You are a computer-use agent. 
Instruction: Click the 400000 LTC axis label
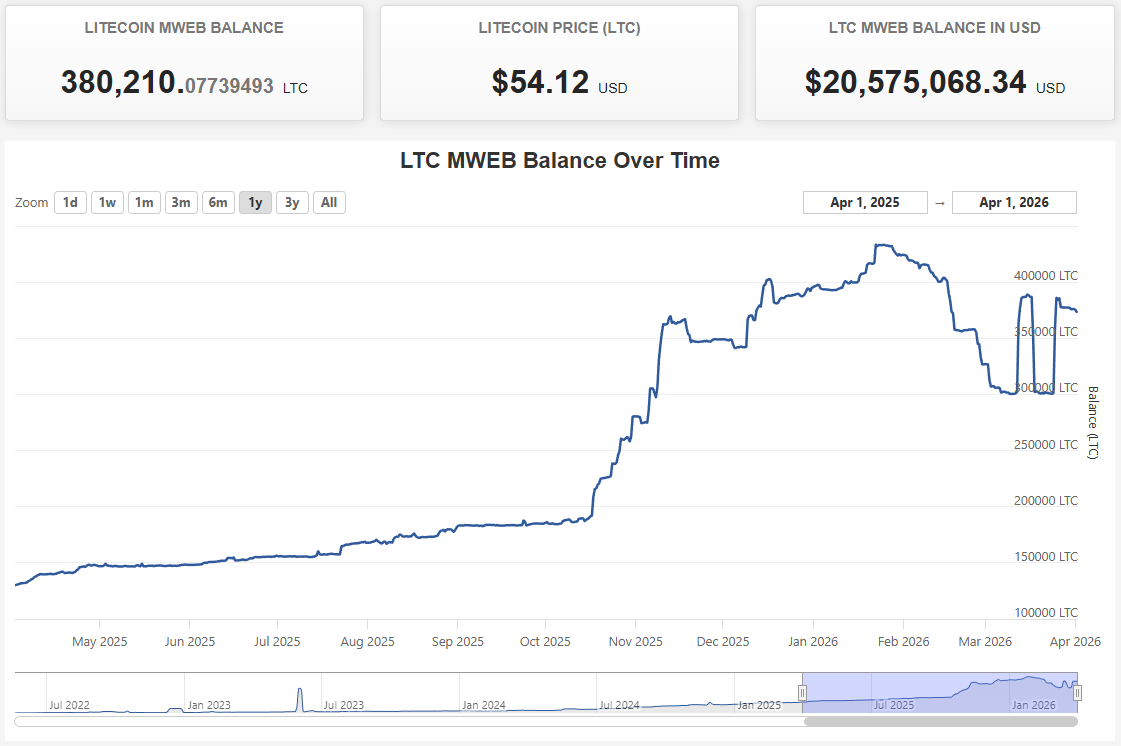point(1045,275)
